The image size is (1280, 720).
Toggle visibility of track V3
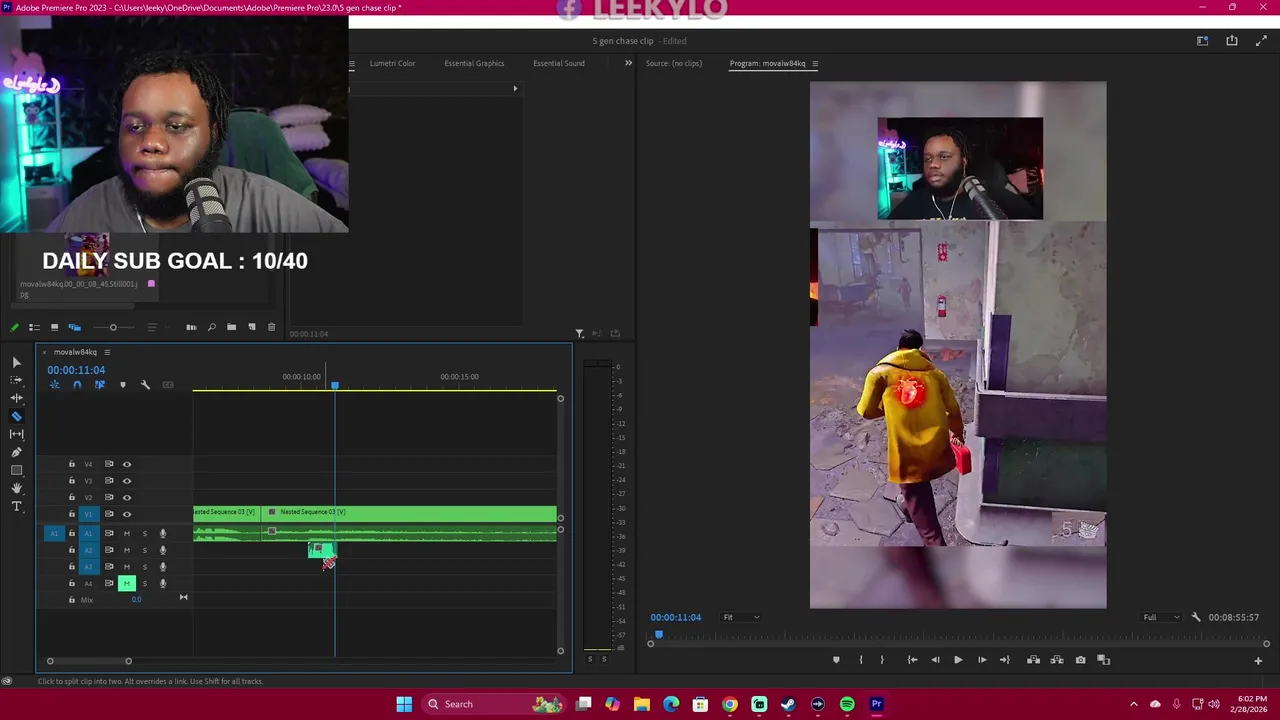pos(127,481)
